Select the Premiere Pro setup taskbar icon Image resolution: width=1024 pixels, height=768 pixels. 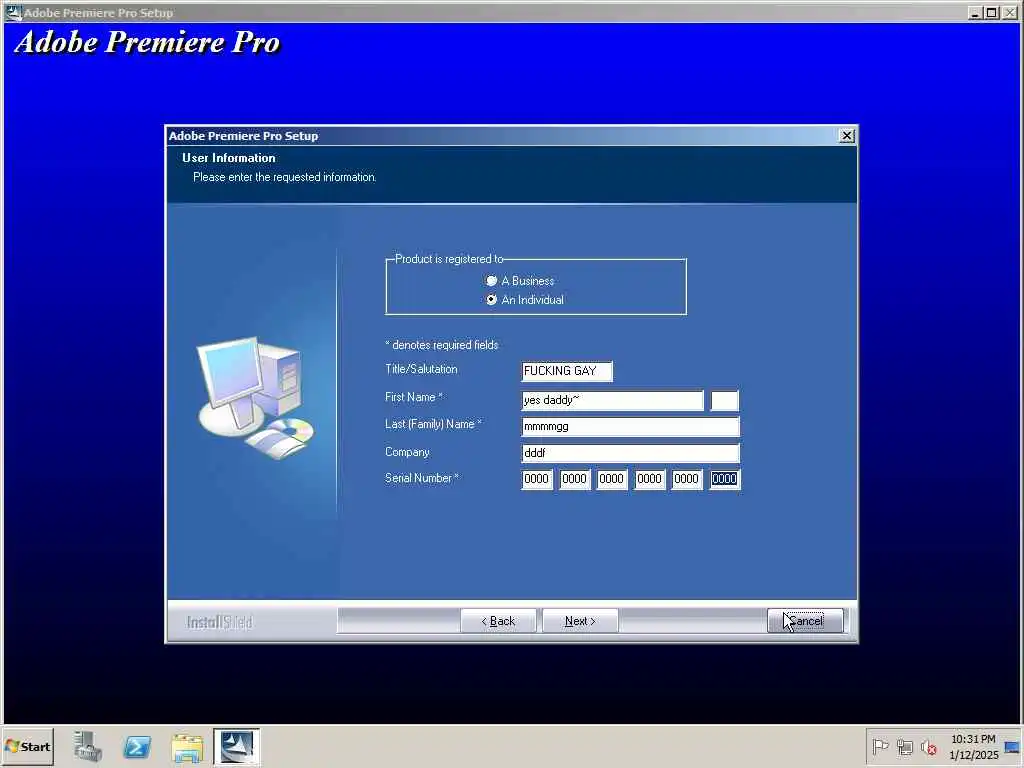pos(236,746)
